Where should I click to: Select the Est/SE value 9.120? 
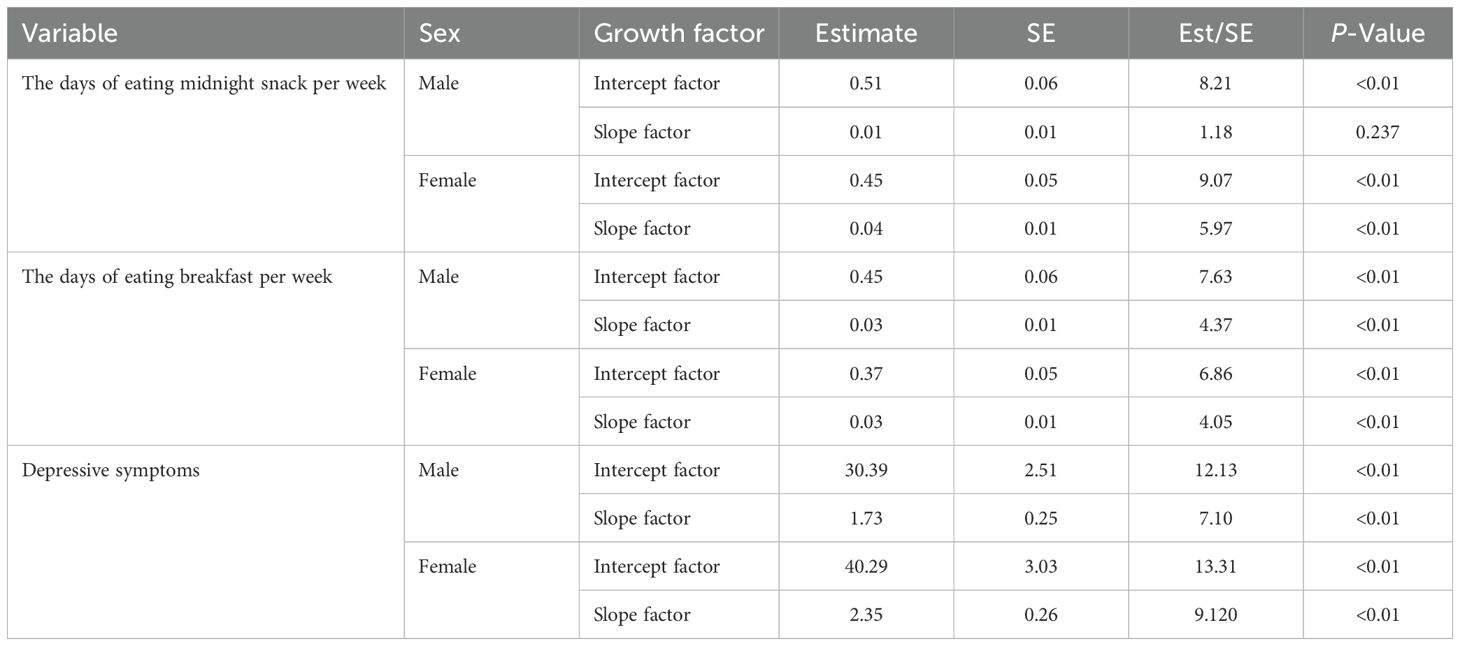tap(1216, 615)
